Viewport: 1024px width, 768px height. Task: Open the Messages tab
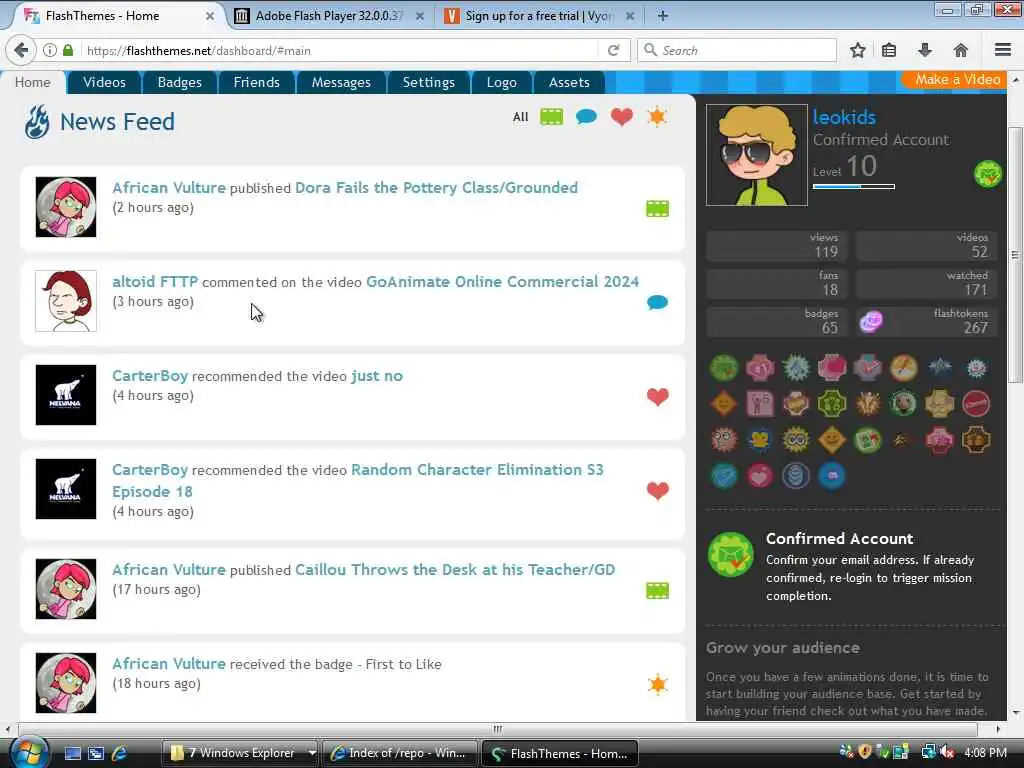click(341, 82)
